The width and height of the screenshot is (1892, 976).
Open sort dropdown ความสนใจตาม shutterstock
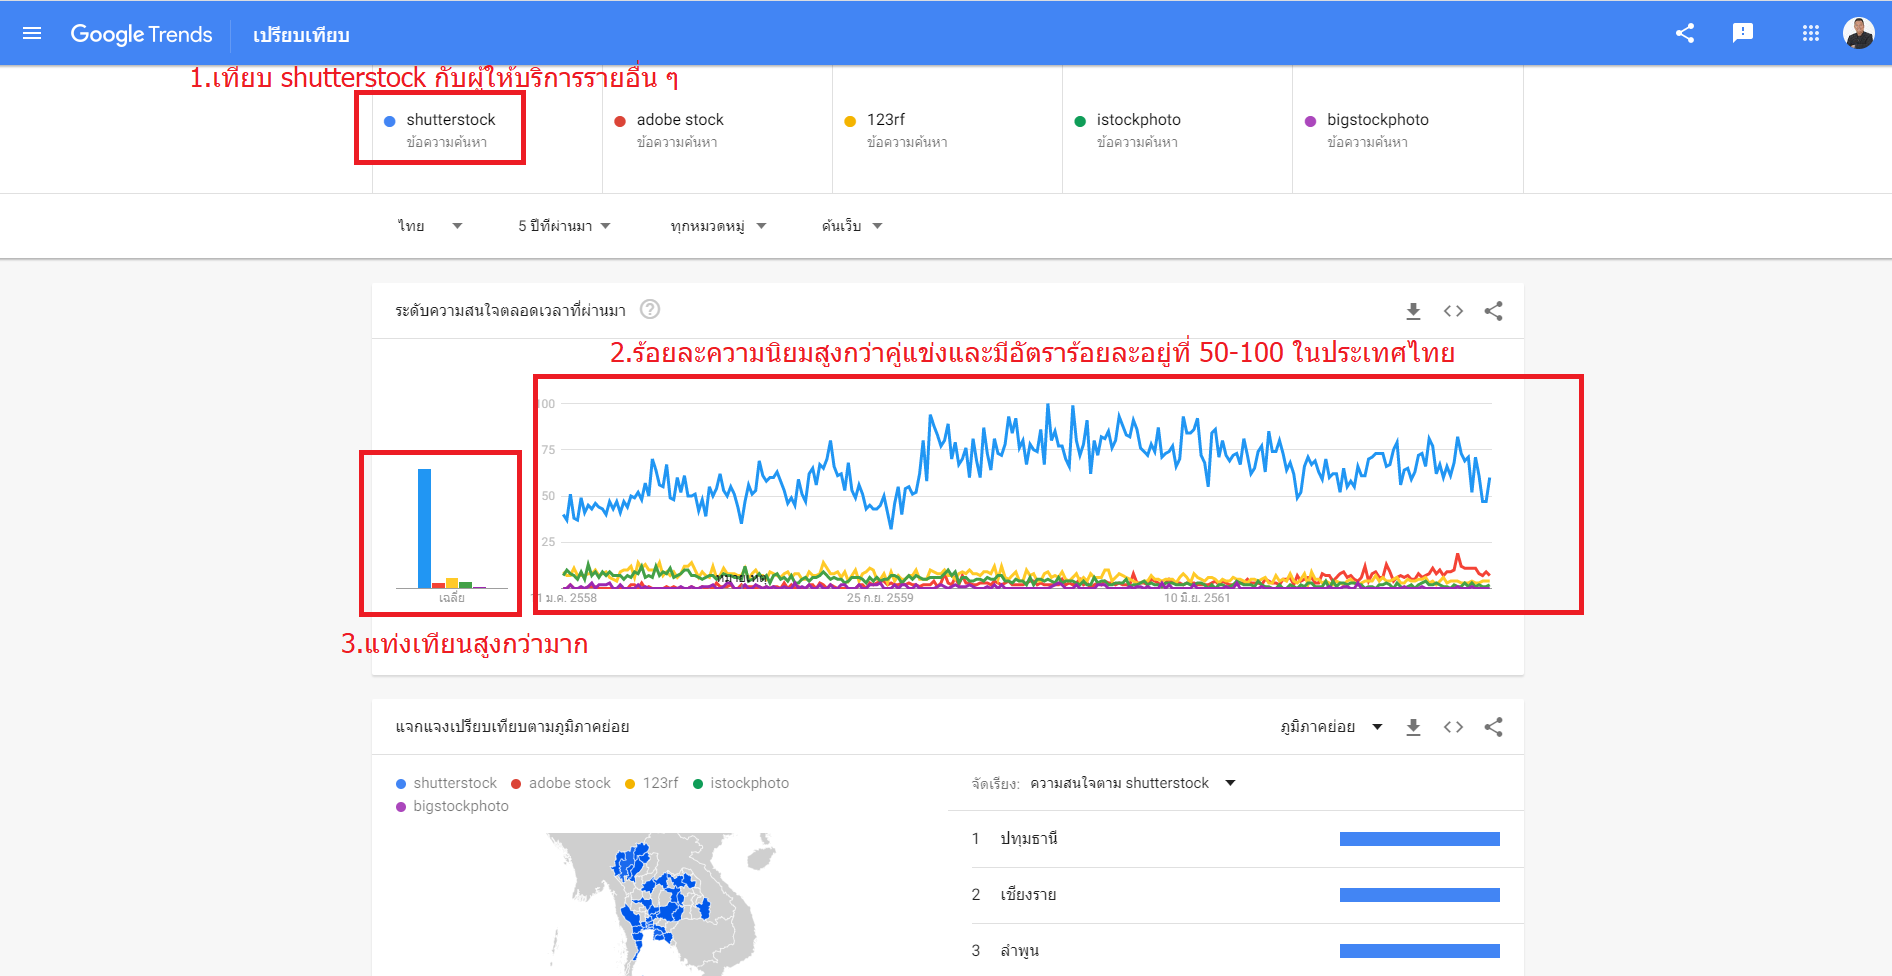[x=1132, y=783]
